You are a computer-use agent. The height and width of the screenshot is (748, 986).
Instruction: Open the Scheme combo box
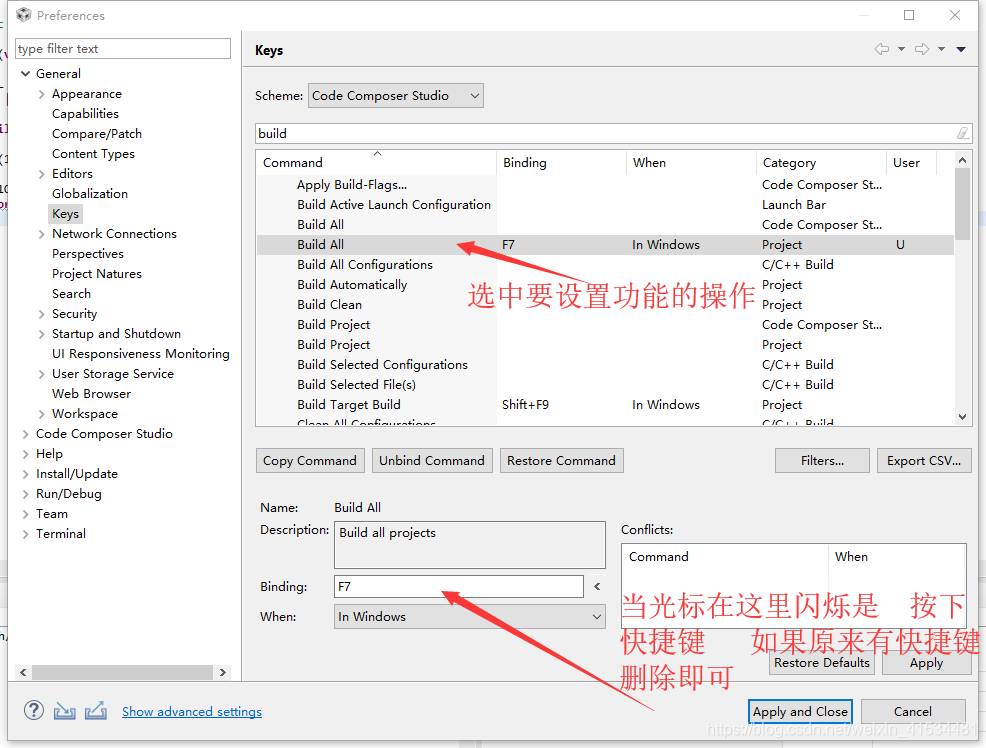click(396, 96)
